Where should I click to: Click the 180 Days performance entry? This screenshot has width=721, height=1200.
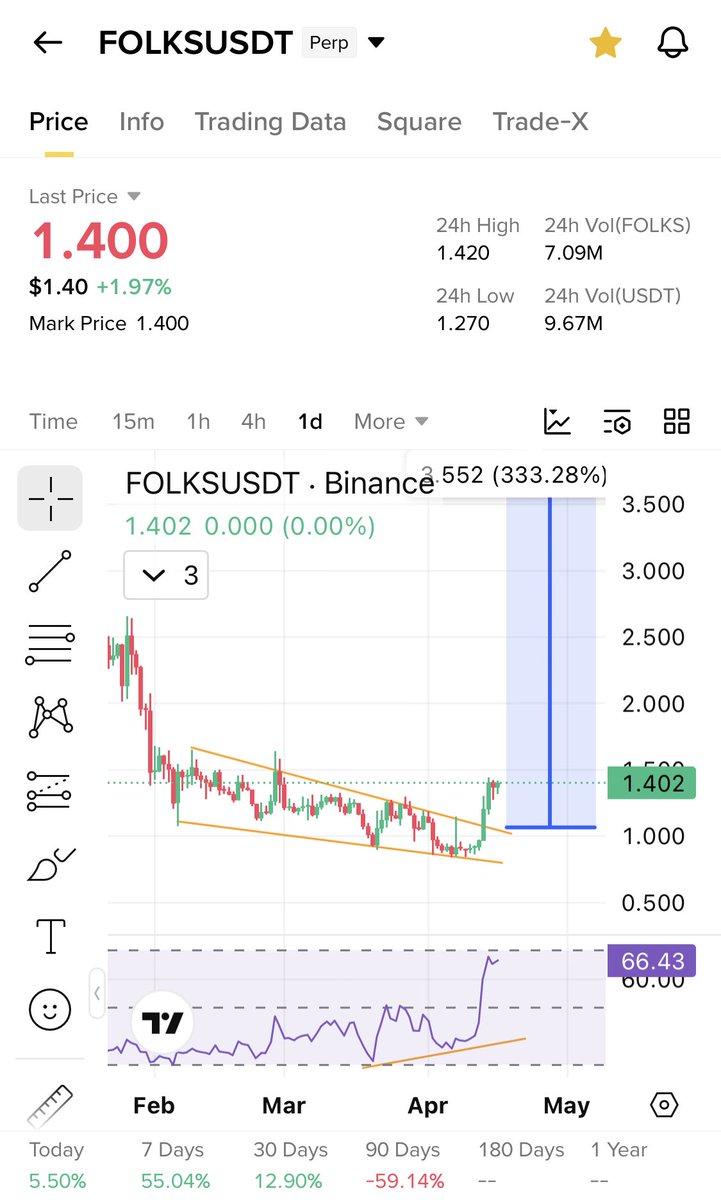point(521,1165)
